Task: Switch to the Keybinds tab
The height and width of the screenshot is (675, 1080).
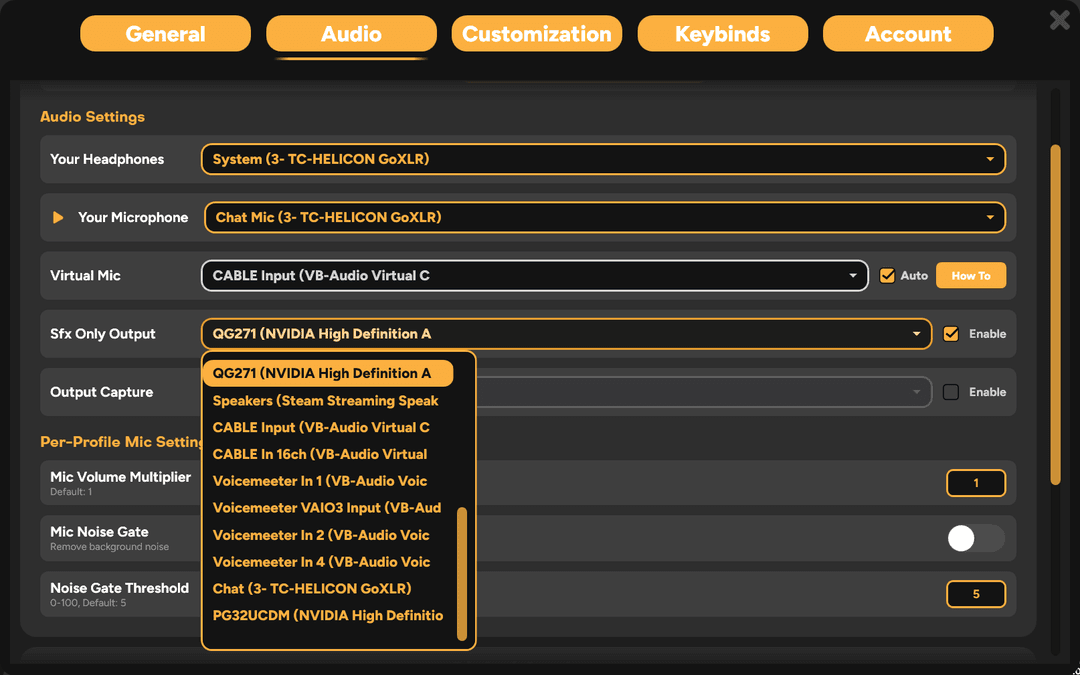Action: (x=722, y=33)
